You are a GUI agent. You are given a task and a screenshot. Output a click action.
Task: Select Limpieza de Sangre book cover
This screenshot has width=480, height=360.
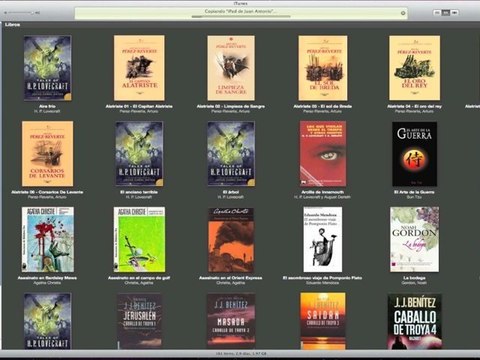click(231, 68)
